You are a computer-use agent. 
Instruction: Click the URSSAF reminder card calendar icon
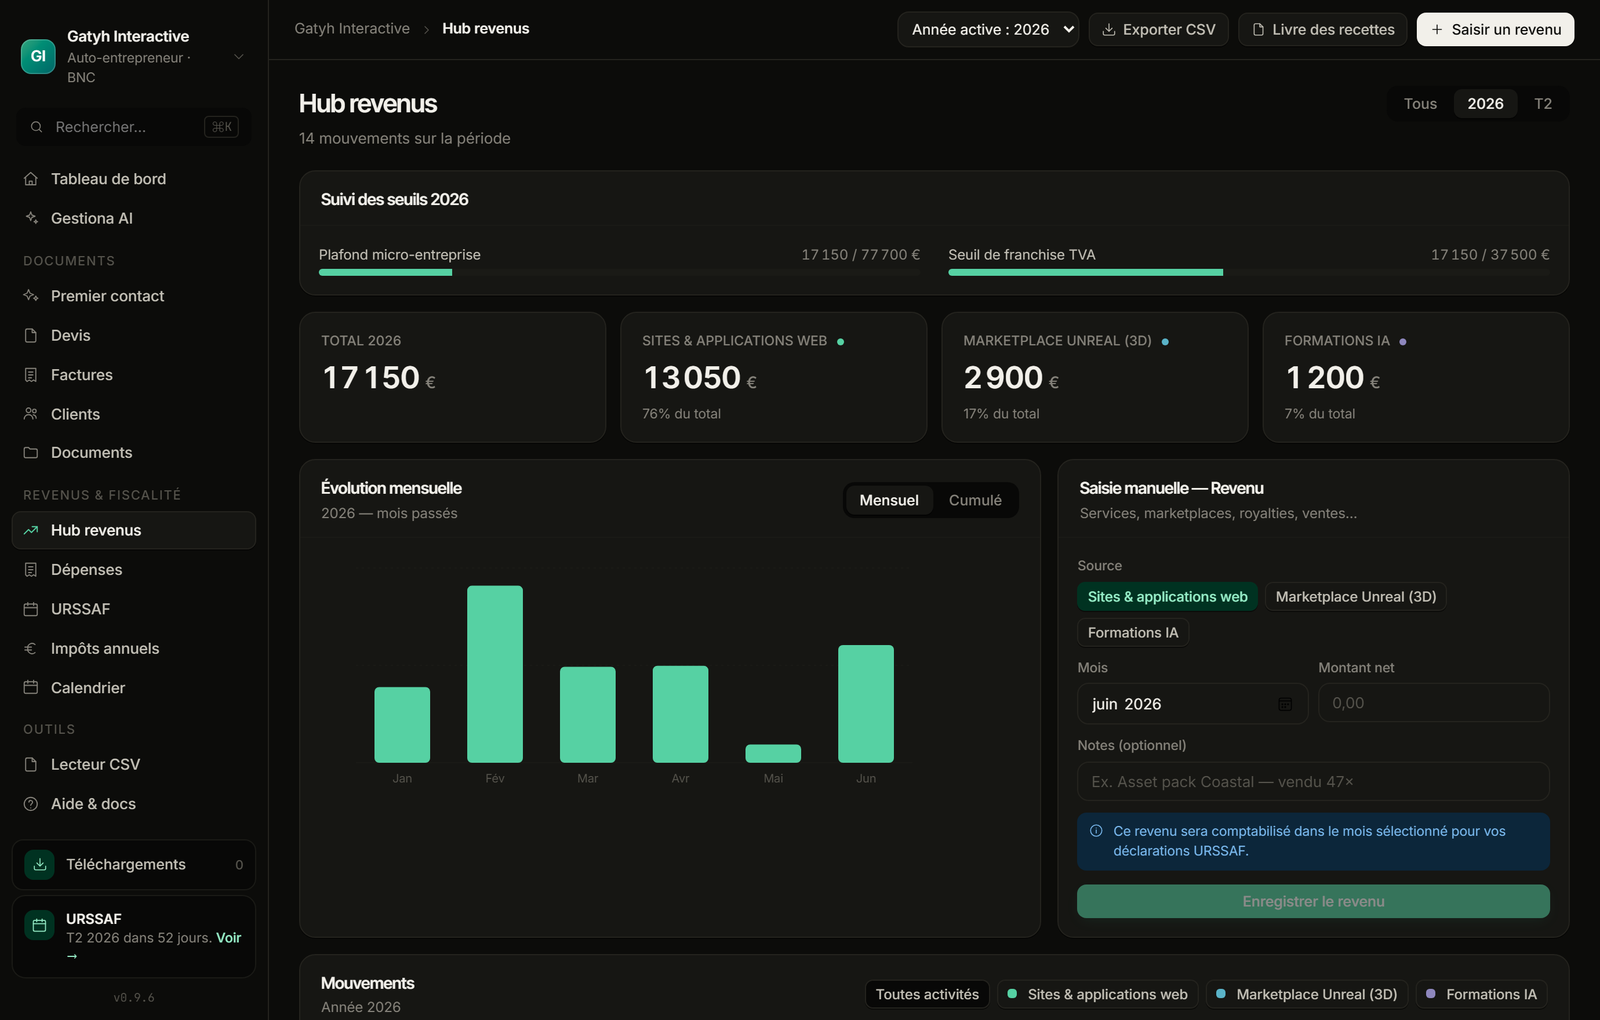(40, 925)
